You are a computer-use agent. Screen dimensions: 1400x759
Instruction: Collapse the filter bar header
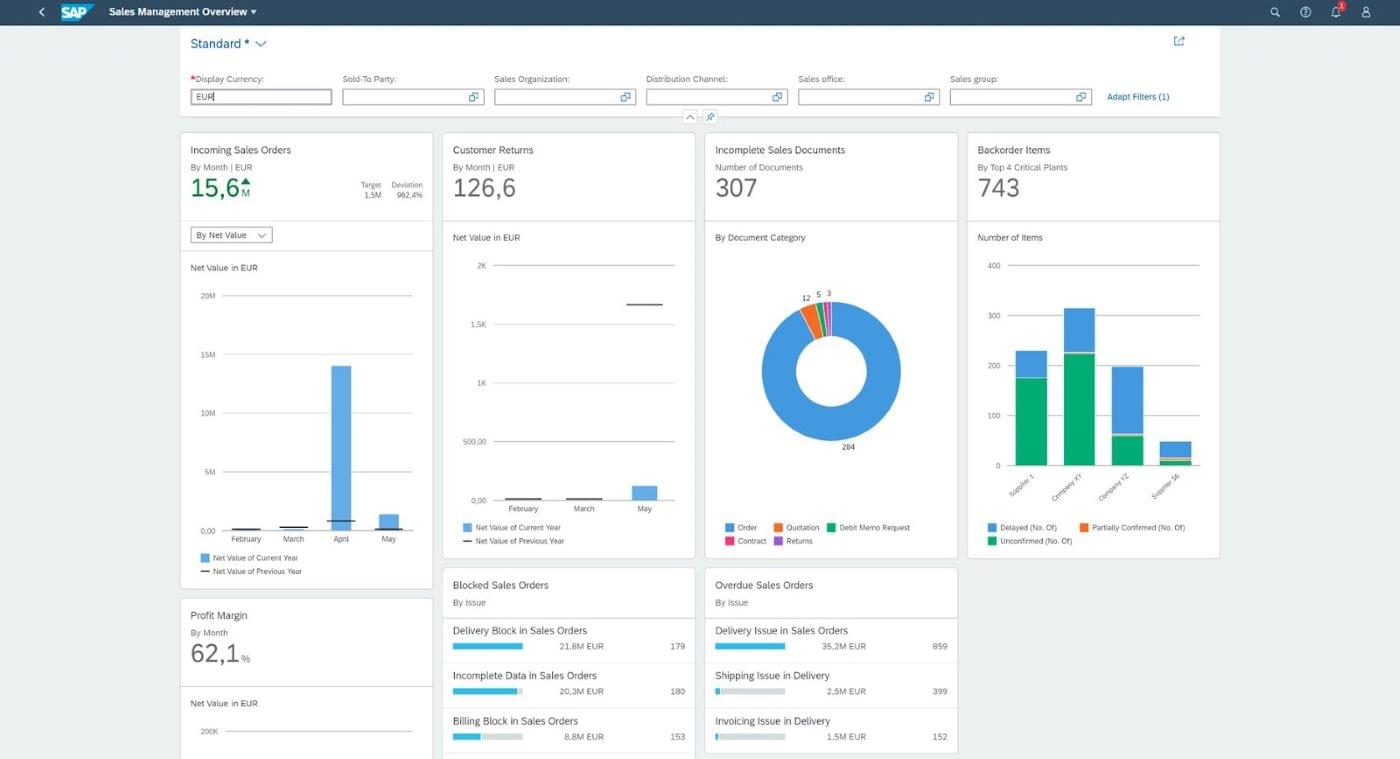pyautogui.click(x=690, y=117)
